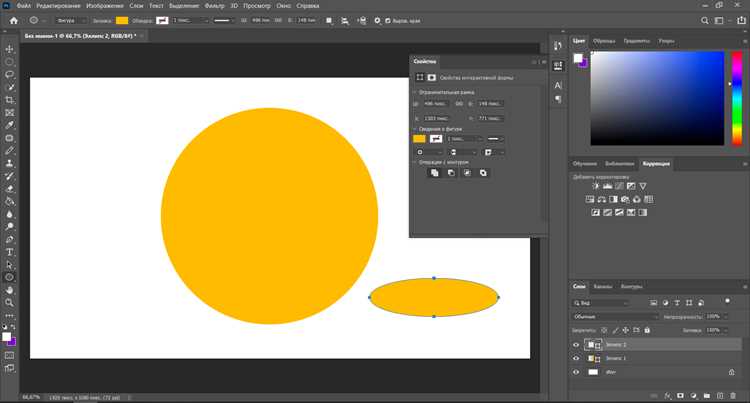Select the Ellipse 1 layer row

point(656,358)
